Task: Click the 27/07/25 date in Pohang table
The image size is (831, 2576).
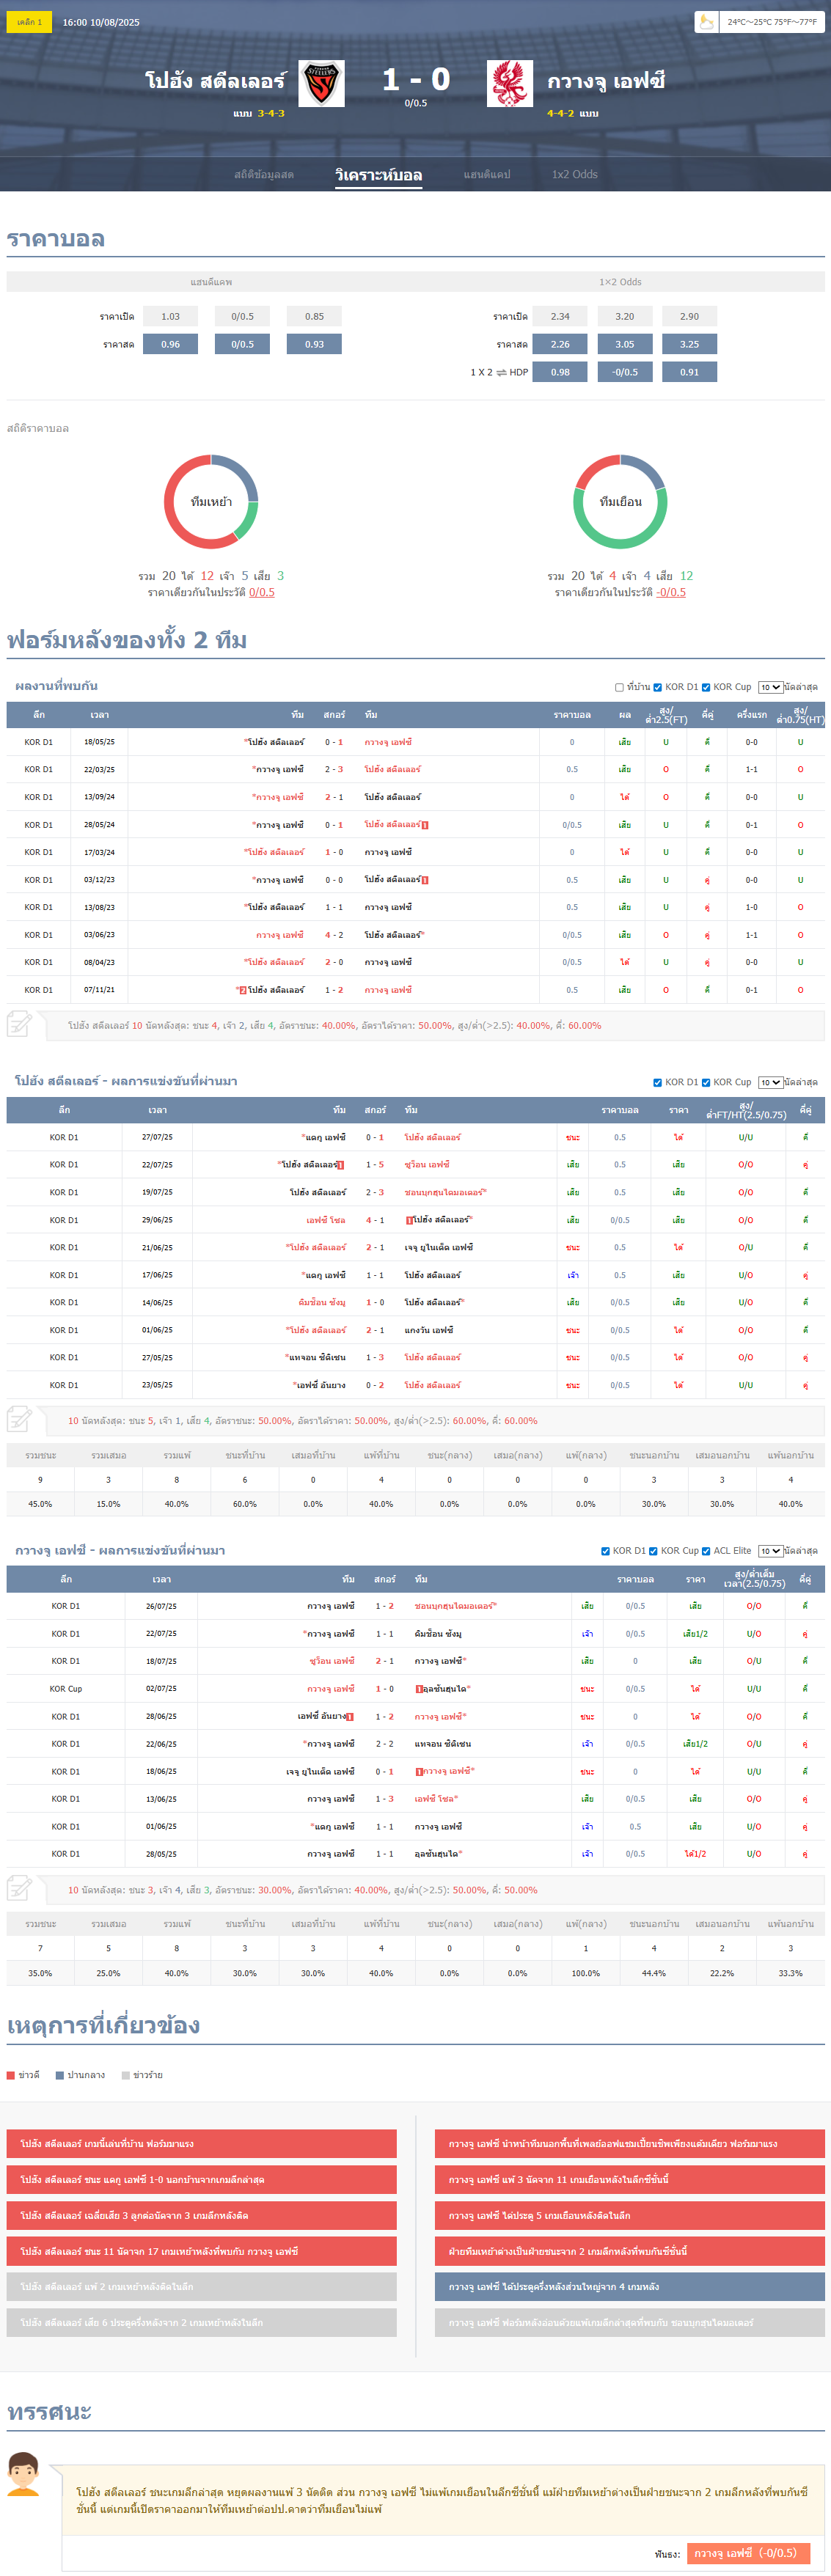Action: coord(157,1137)
